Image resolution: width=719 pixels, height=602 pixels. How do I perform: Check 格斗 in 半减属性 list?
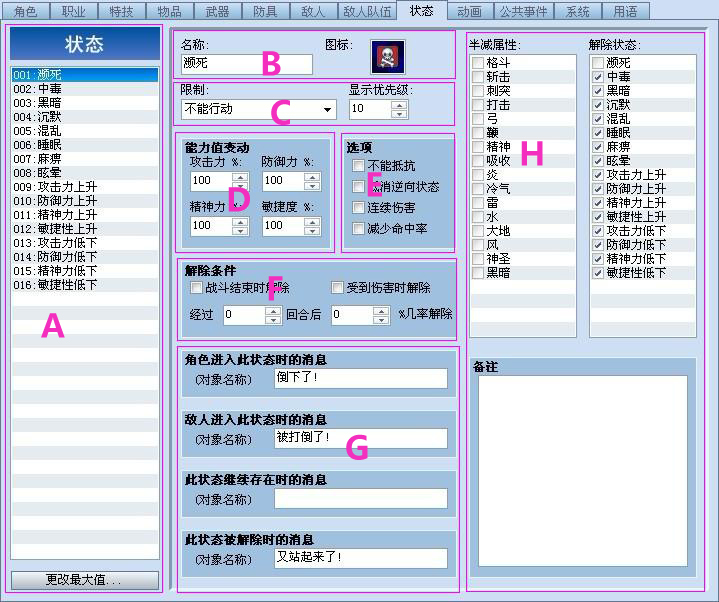478,62
